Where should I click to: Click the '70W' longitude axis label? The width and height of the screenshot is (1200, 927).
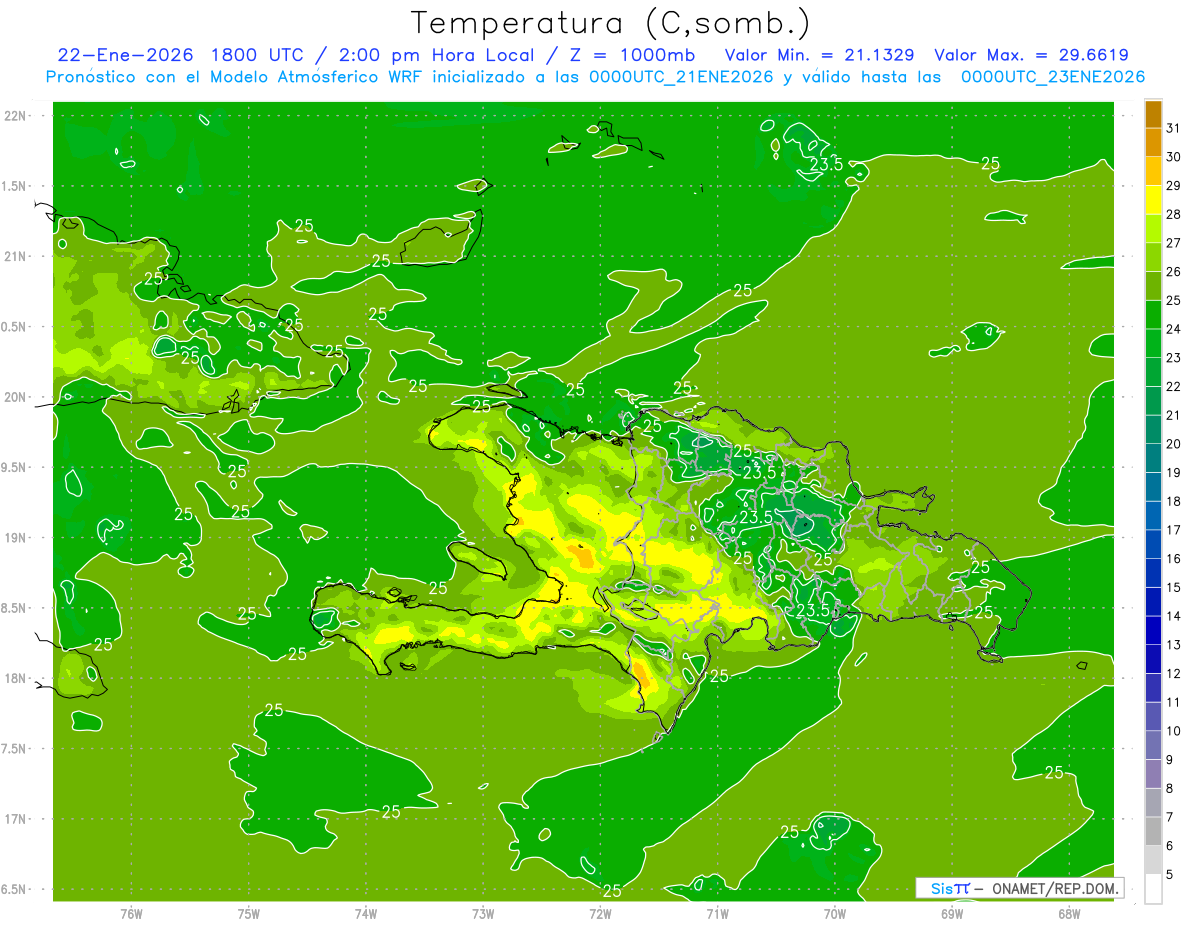click(835, 914)
